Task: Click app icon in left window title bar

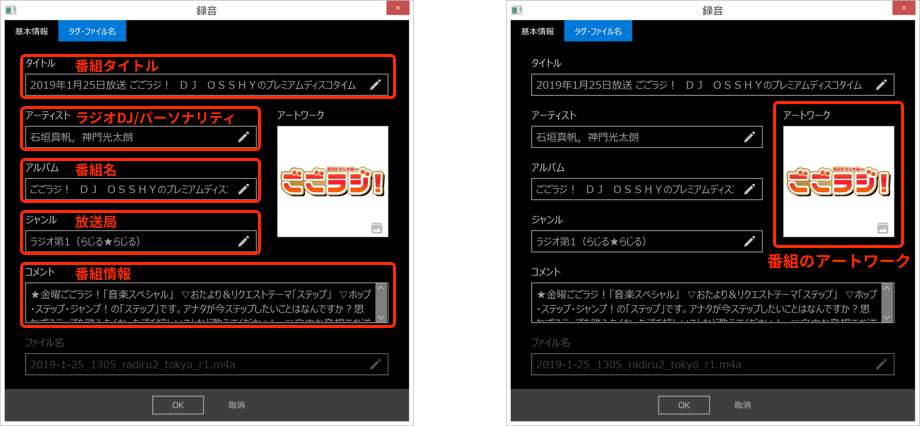Action: (x=11, y=10)
